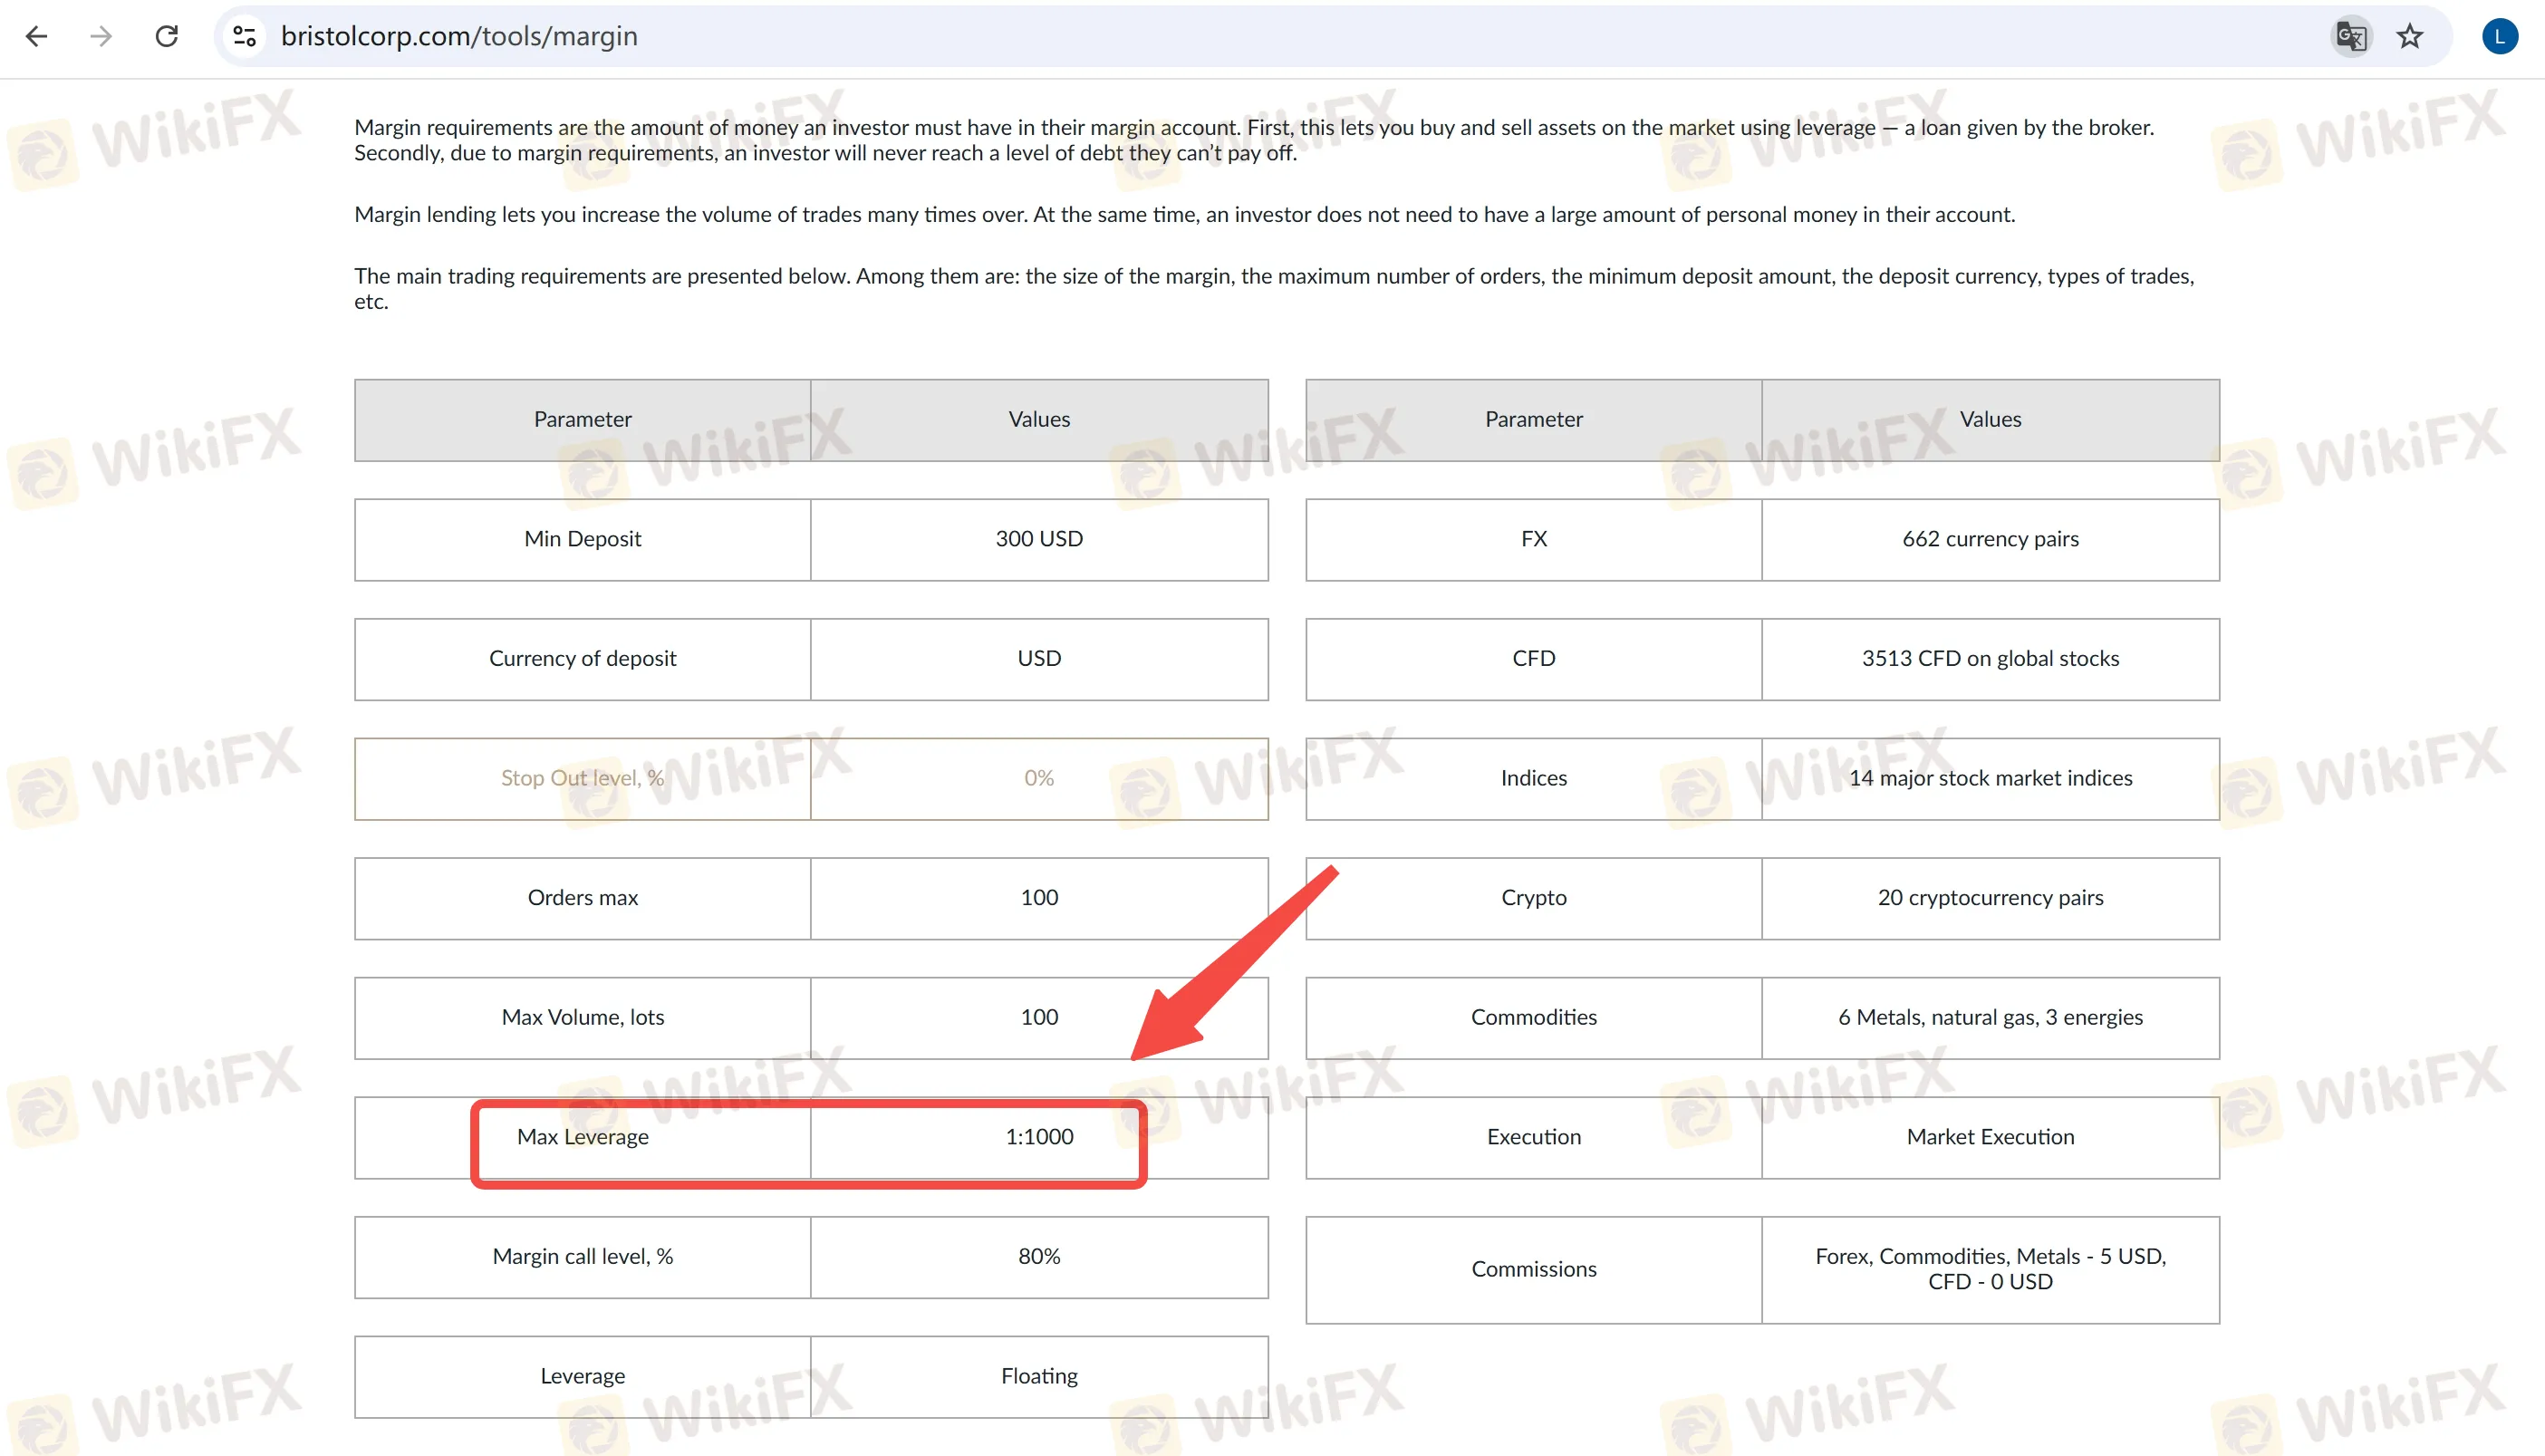Click the 662 currency pairs cell
Screen dimensions: 2545x1456
coord(1990,539)
